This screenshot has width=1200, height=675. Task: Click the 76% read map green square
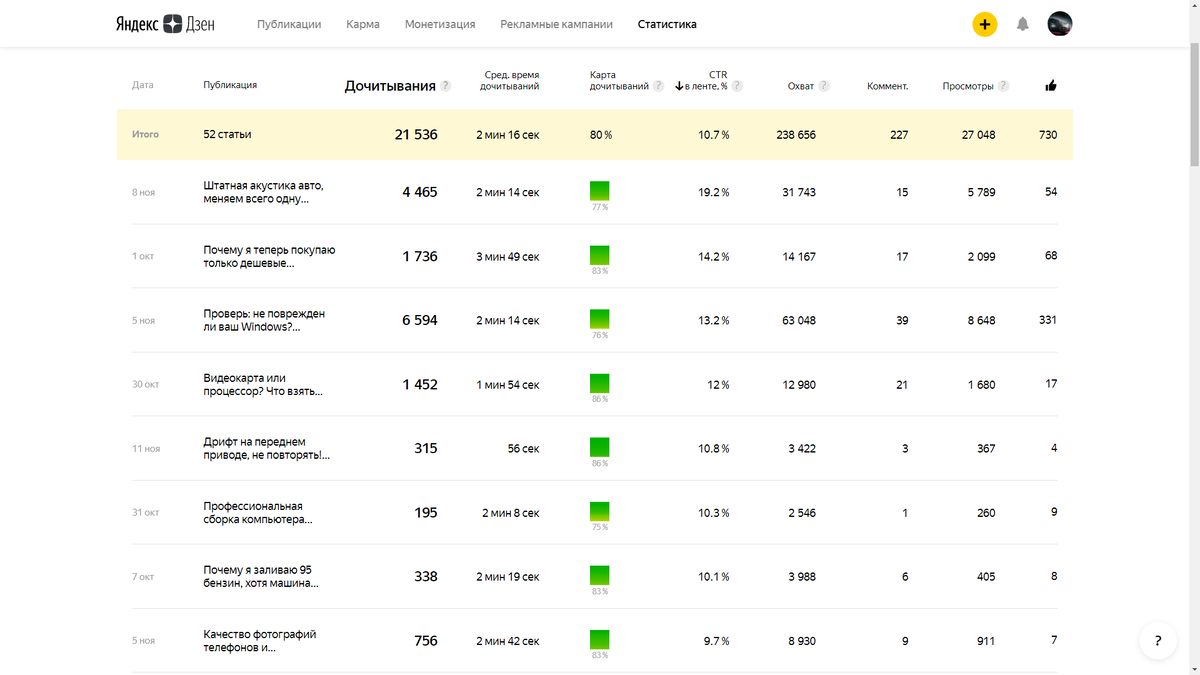600,319
